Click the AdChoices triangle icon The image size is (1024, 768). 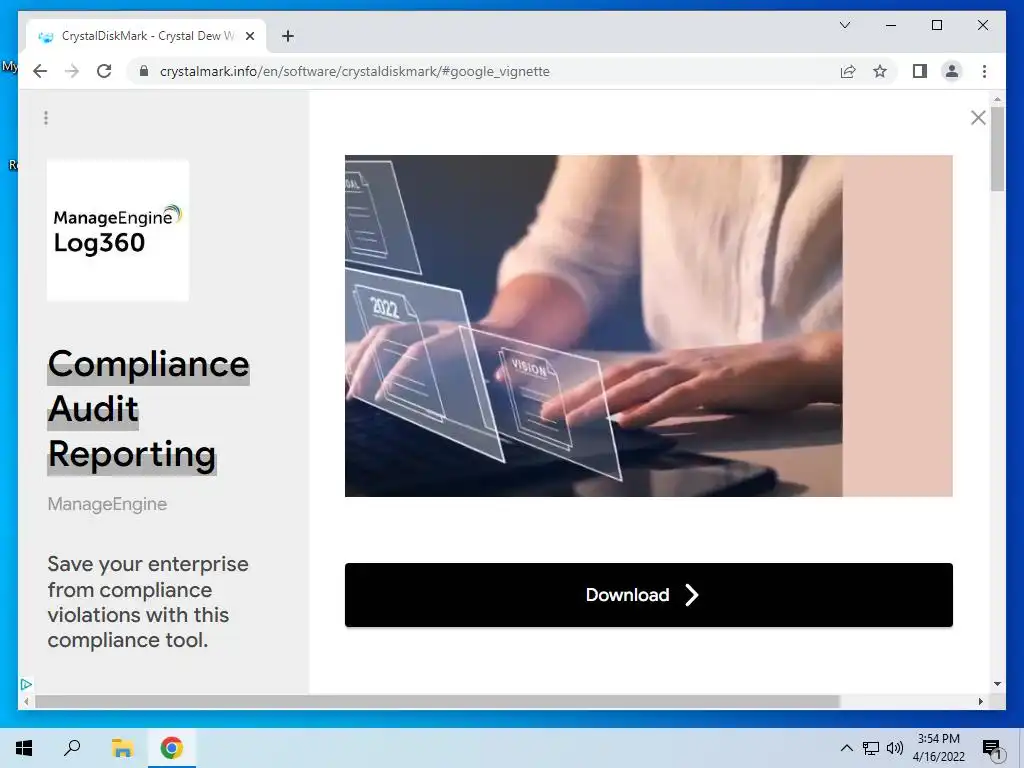(26, 684)
